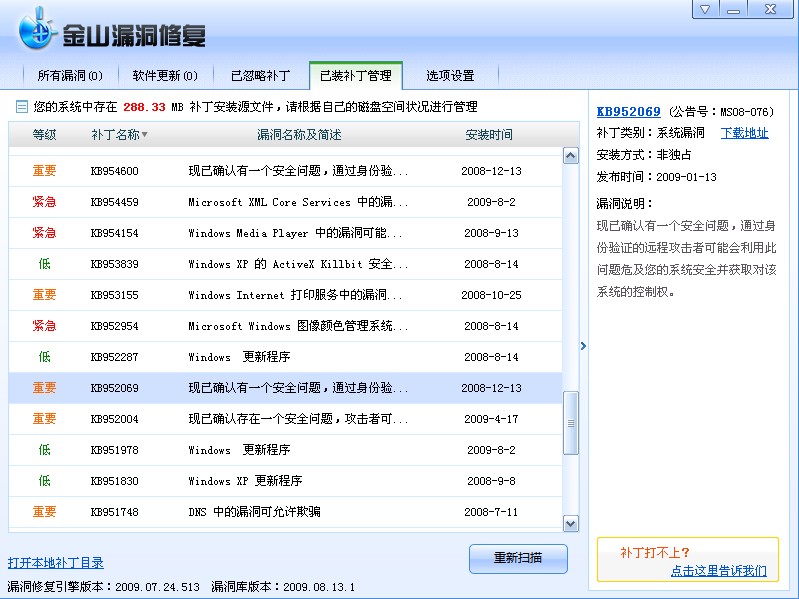Select KB952954 image color management row
The image size is (799, 599).
pos(285,326)
